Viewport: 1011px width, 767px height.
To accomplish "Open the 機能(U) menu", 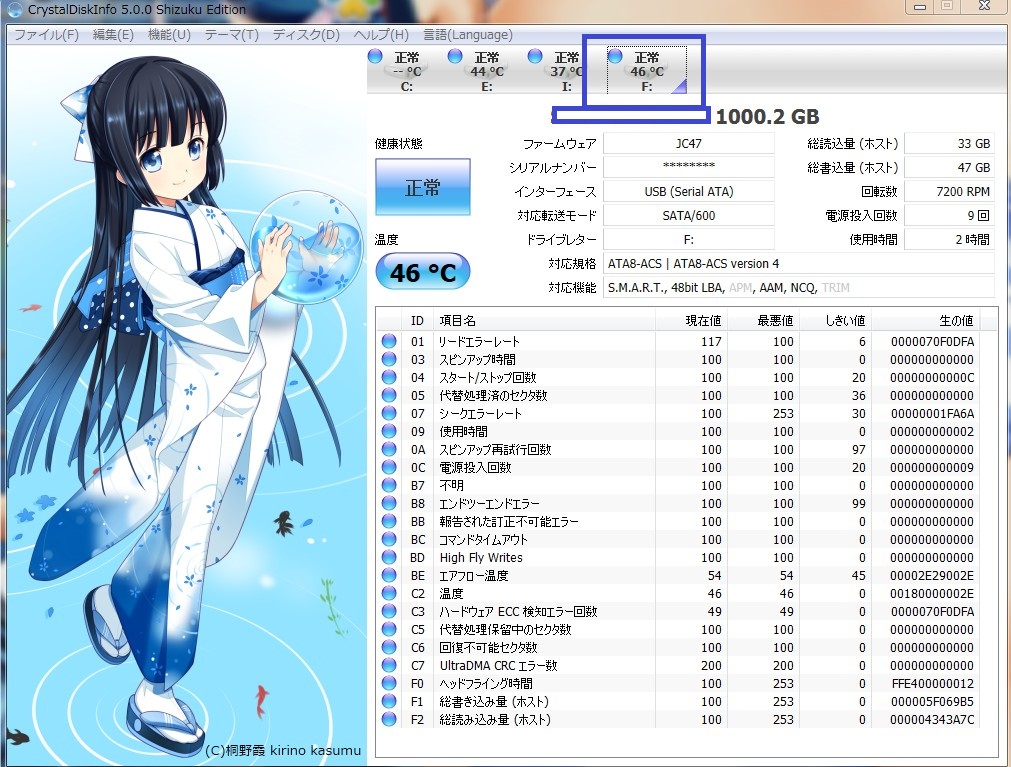I will (169, 35).
